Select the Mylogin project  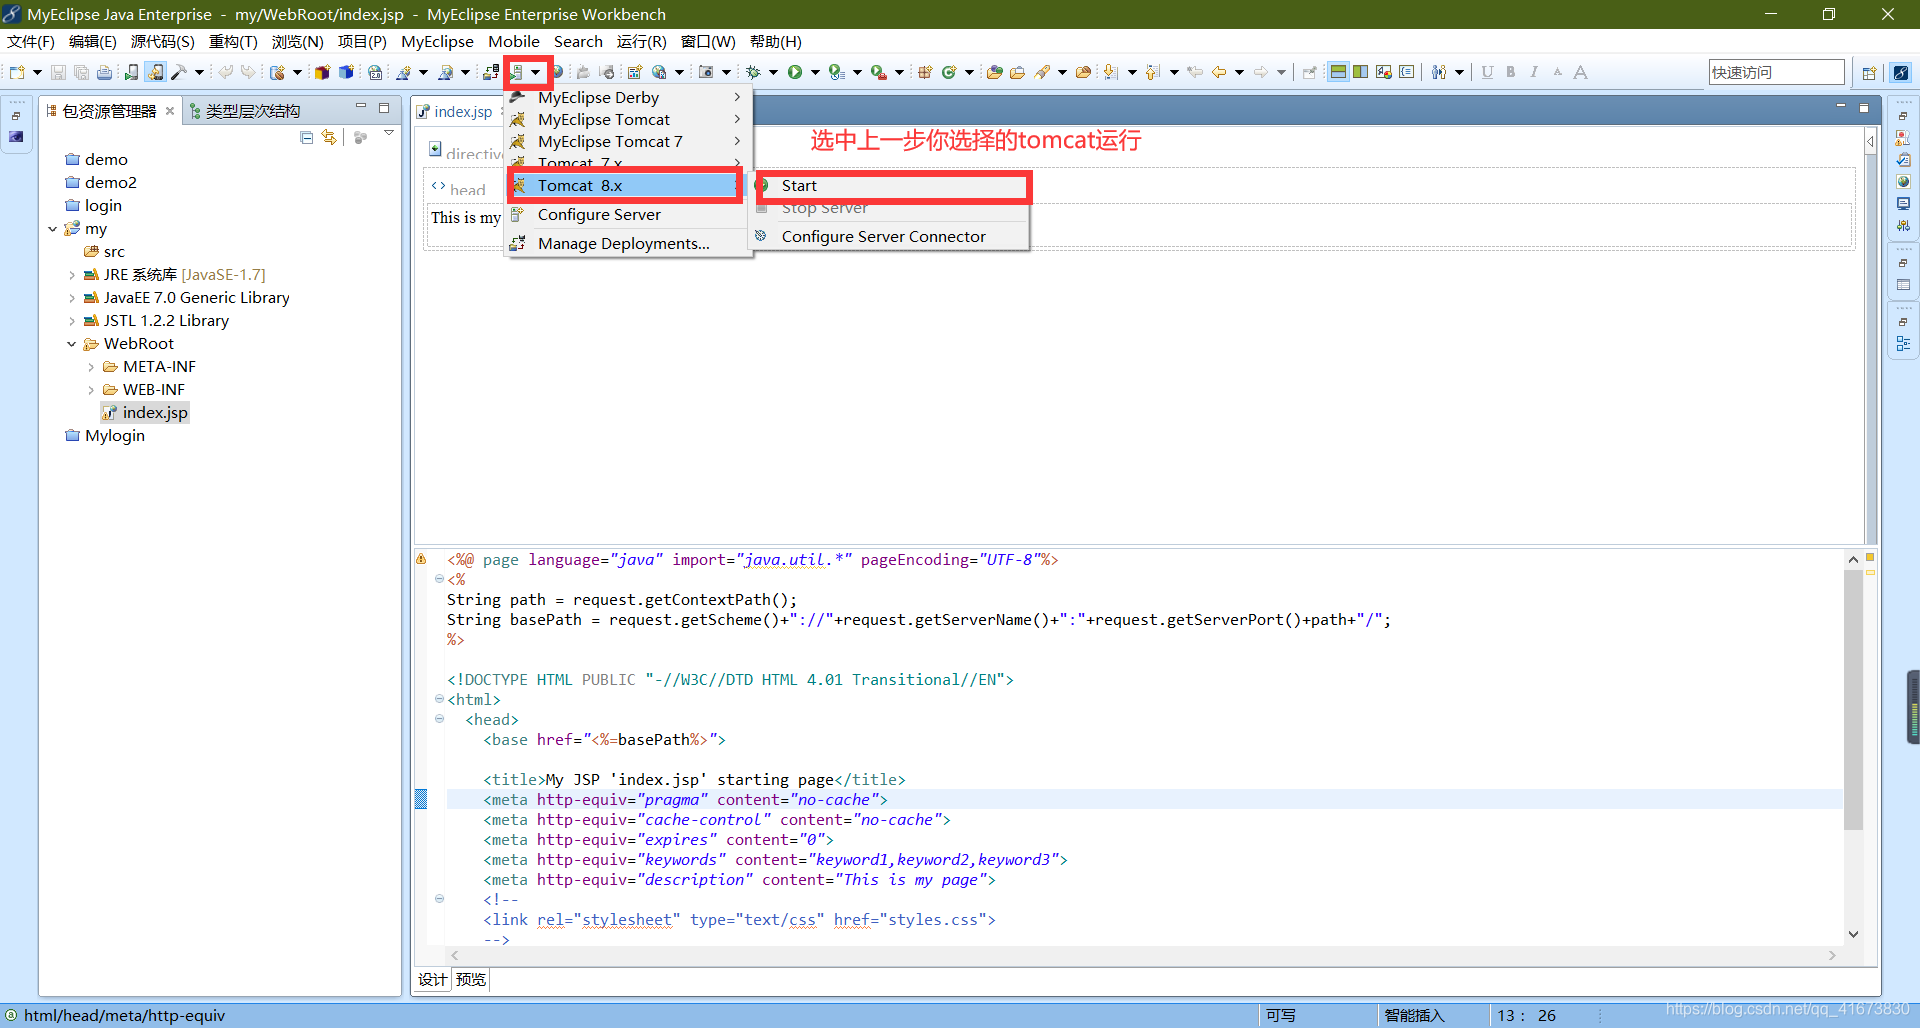tap(105, 436)
